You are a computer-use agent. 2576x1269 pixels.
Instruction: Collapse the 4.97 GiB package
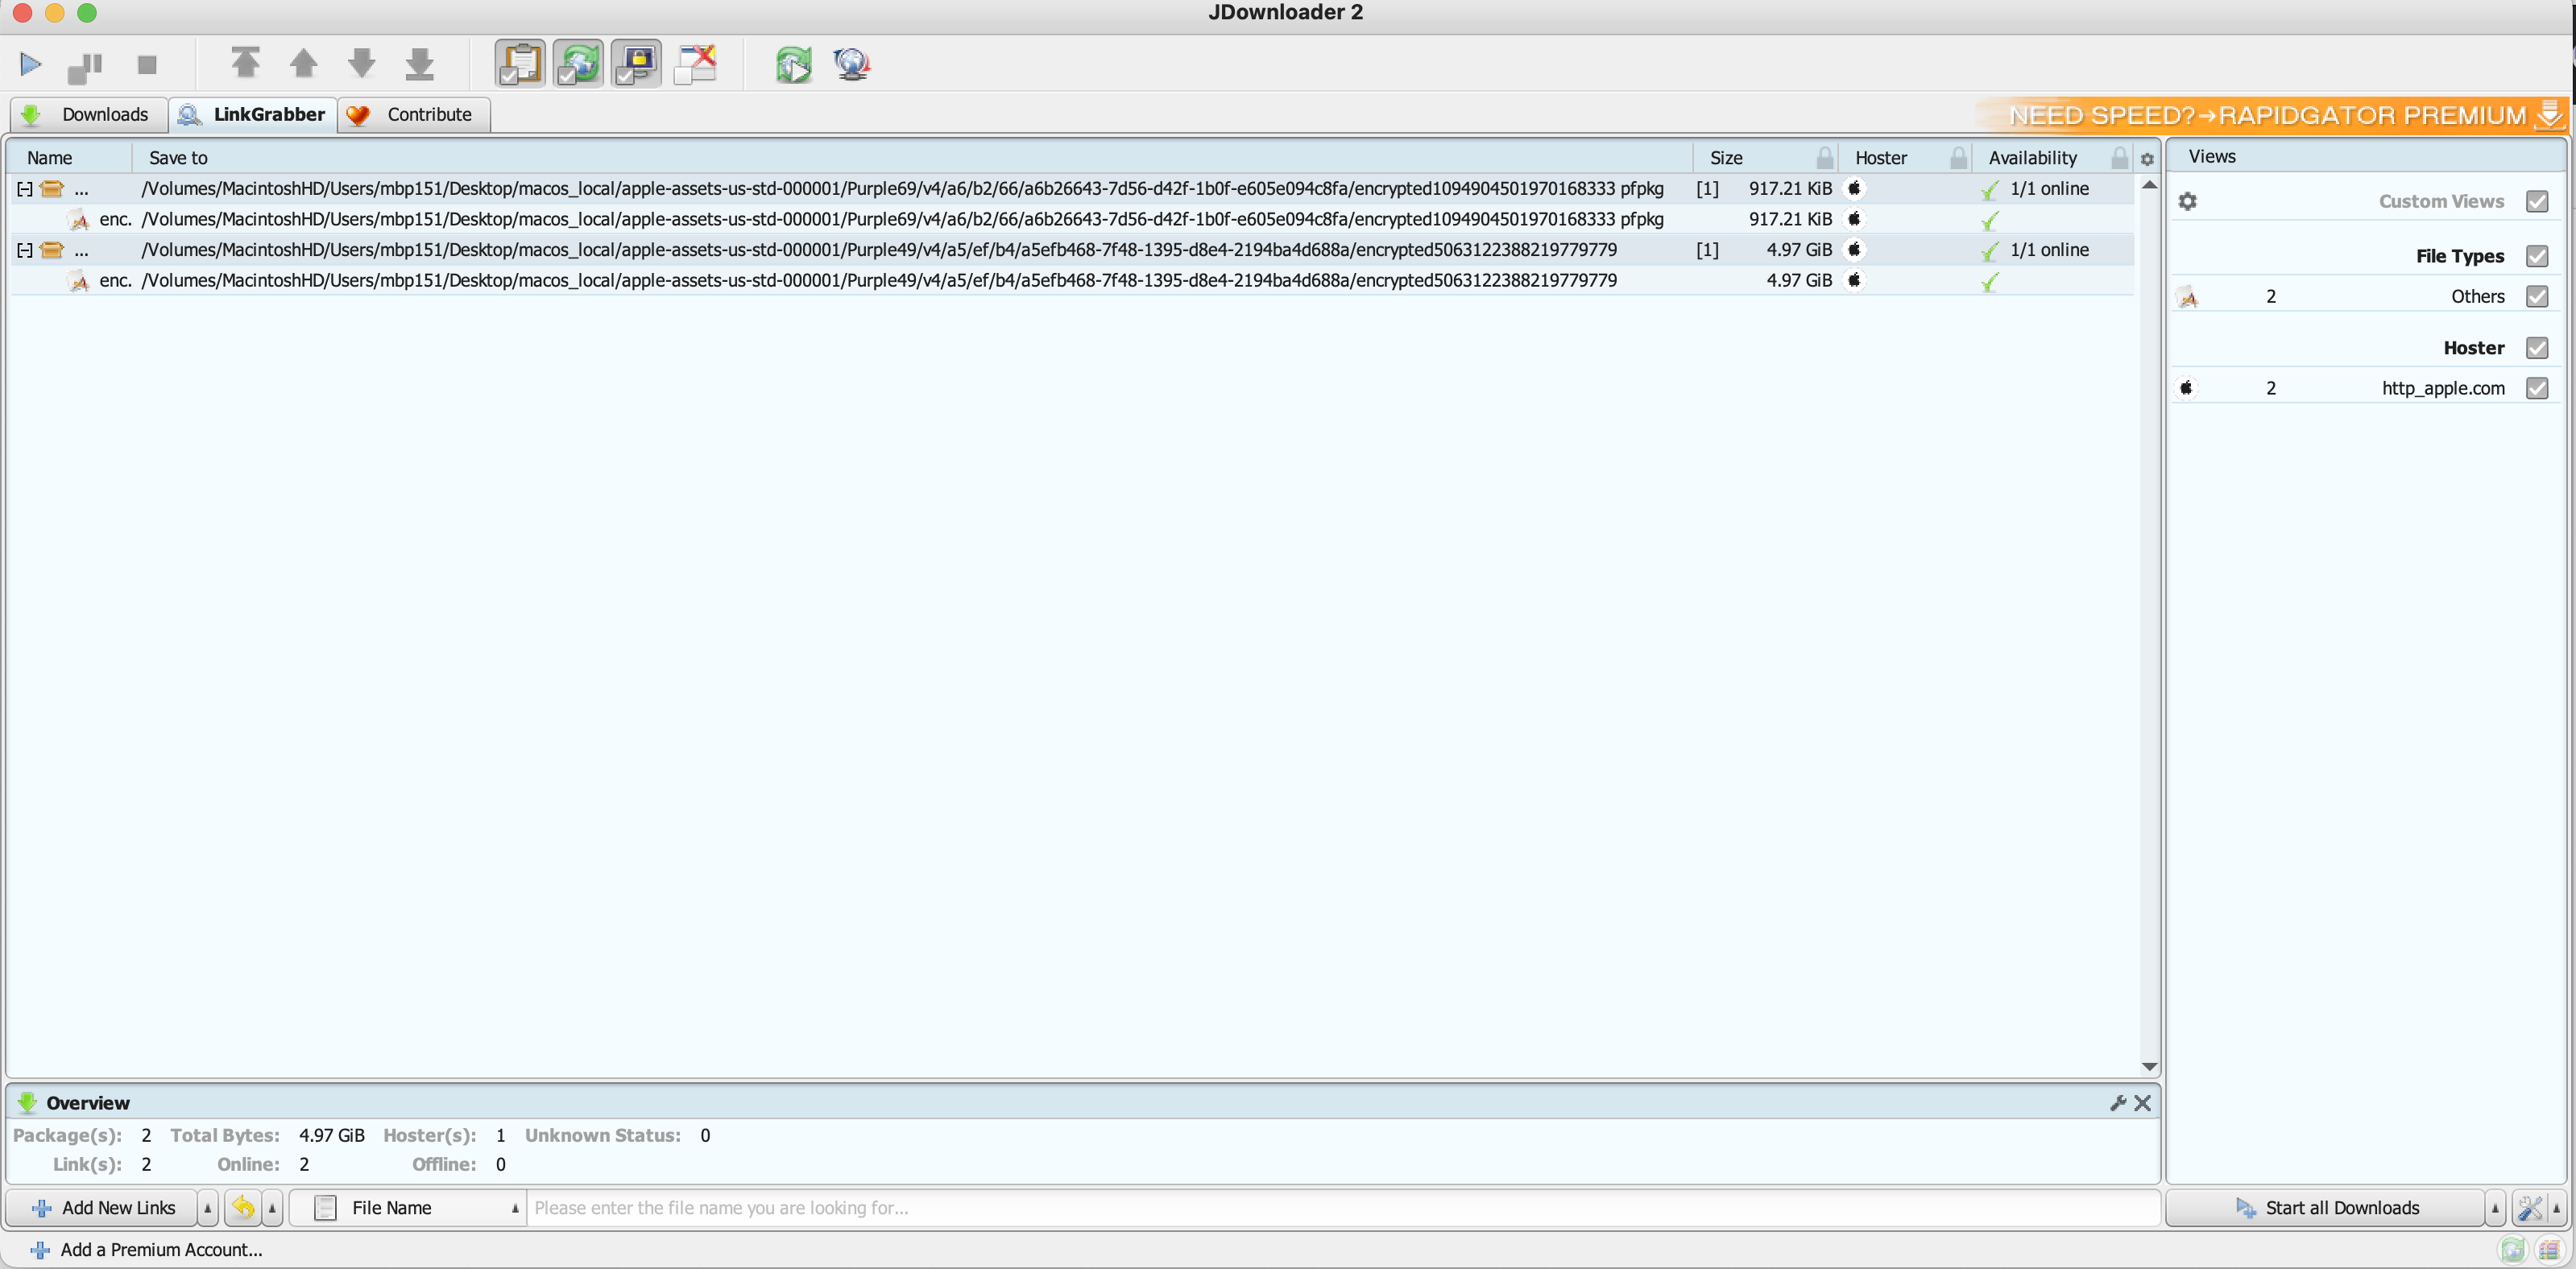click(25, 250)
